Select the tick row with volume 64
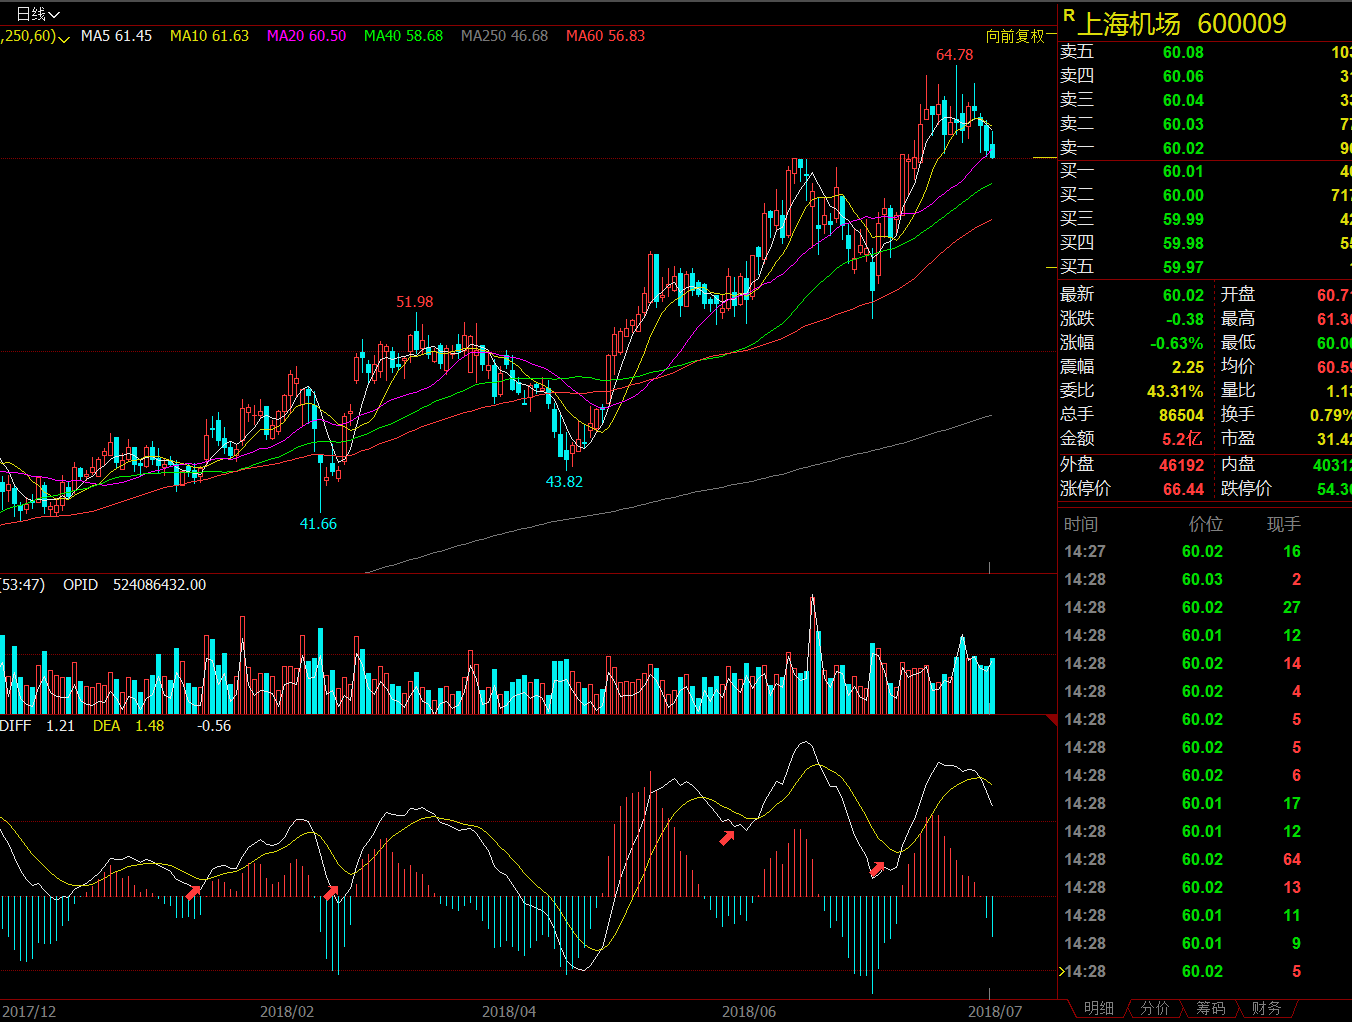Screen dimensions: 1352x1022 click(1204, 859)
